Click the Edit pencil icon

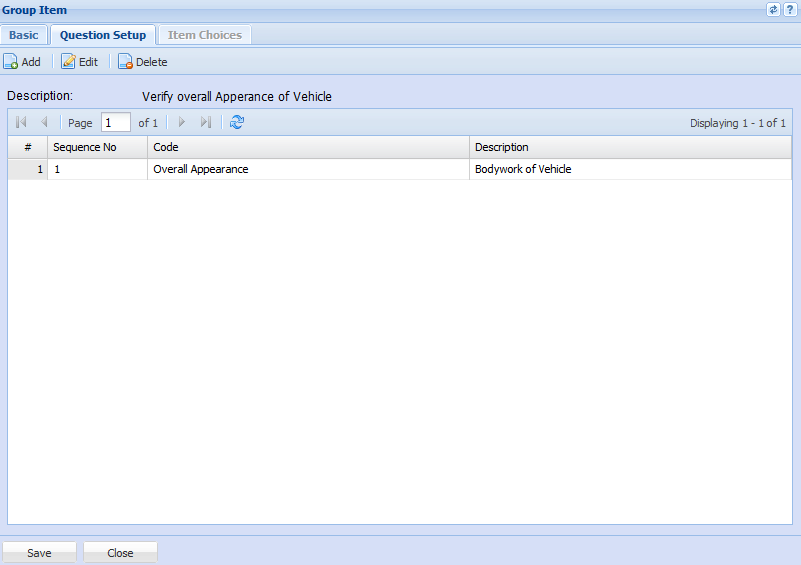click(x=69, y=62)
